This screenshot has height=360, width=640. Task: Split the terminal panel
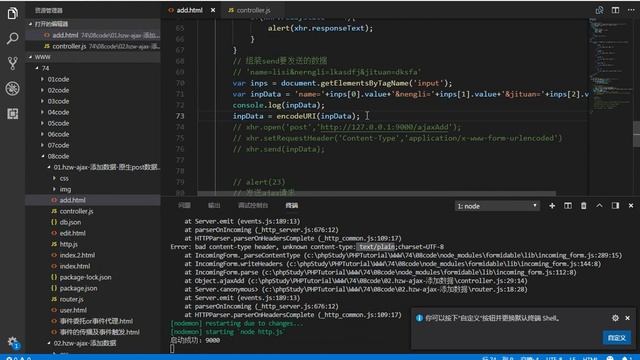pos(568,206)
